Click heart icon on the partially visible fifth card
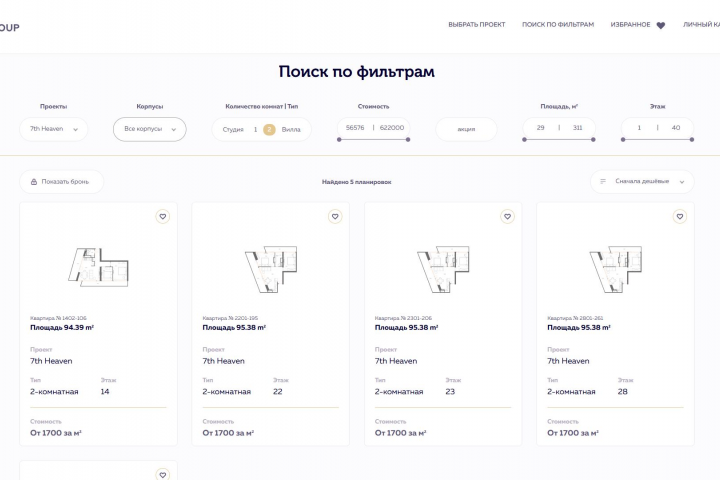 pyautogui.click(x=163, y=474)
